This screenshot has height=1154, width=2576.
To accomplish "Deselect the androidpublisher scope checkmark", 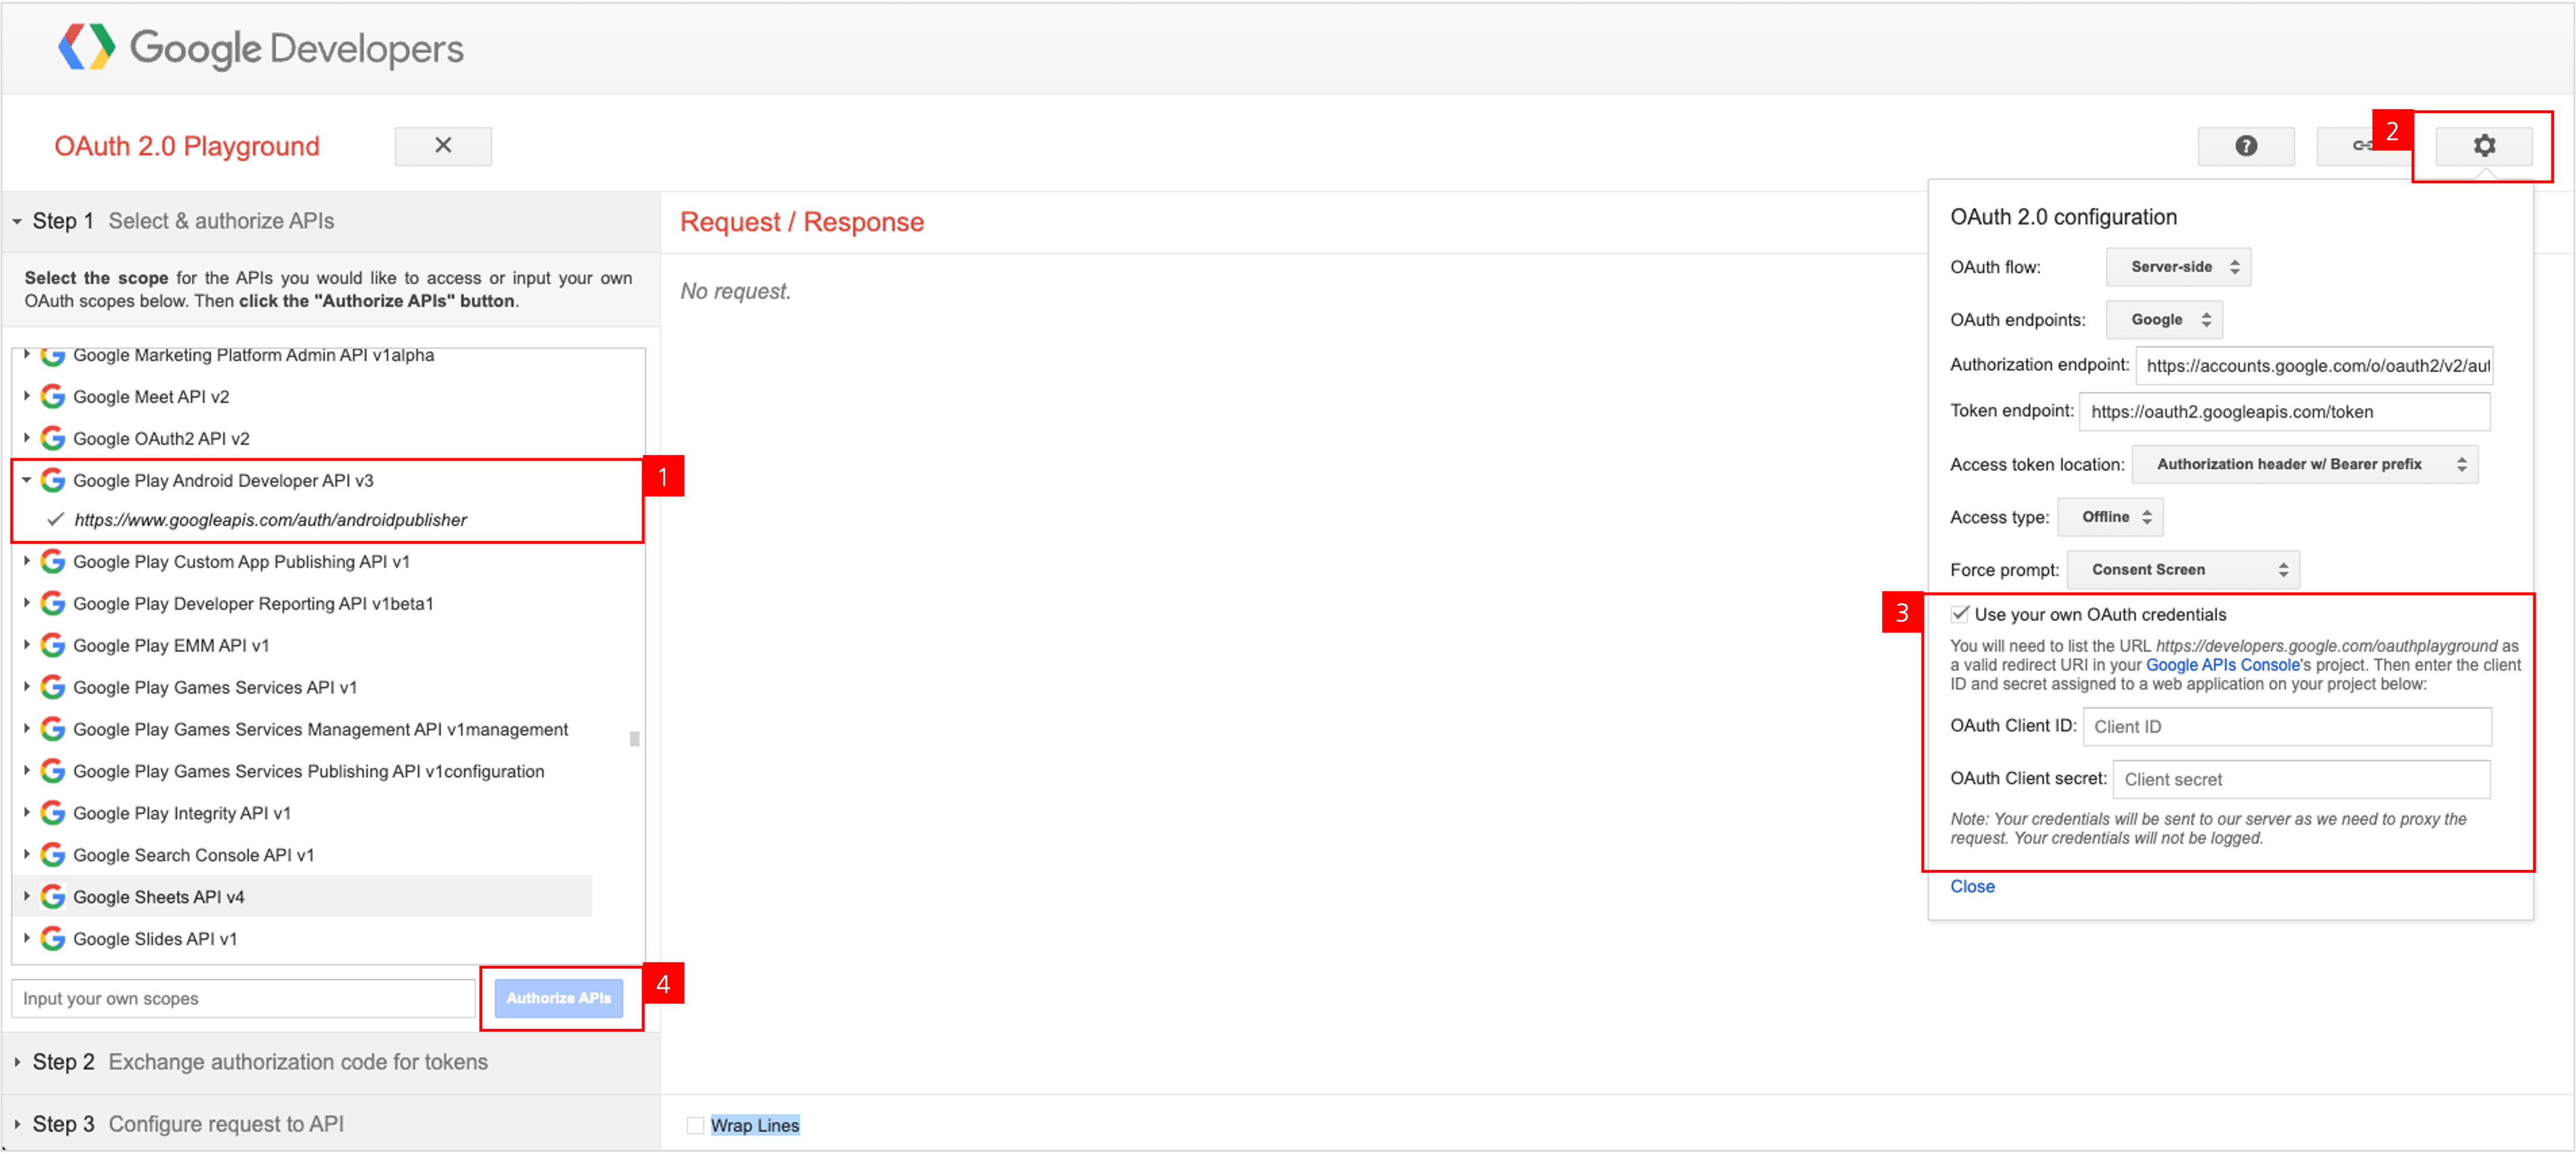I will [x=56, y=519].
